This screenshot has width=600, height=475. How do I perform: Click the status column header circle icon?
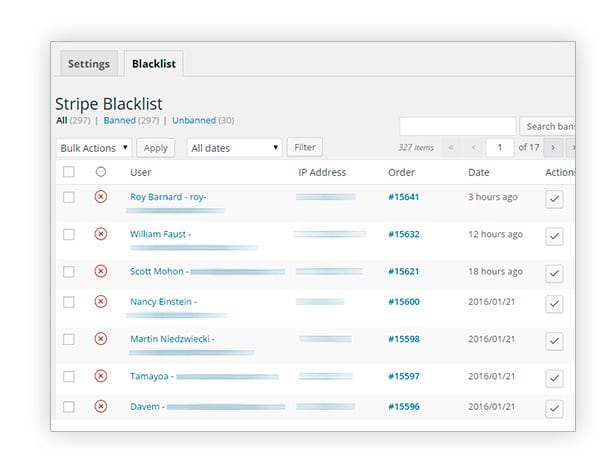click(101, 172)
